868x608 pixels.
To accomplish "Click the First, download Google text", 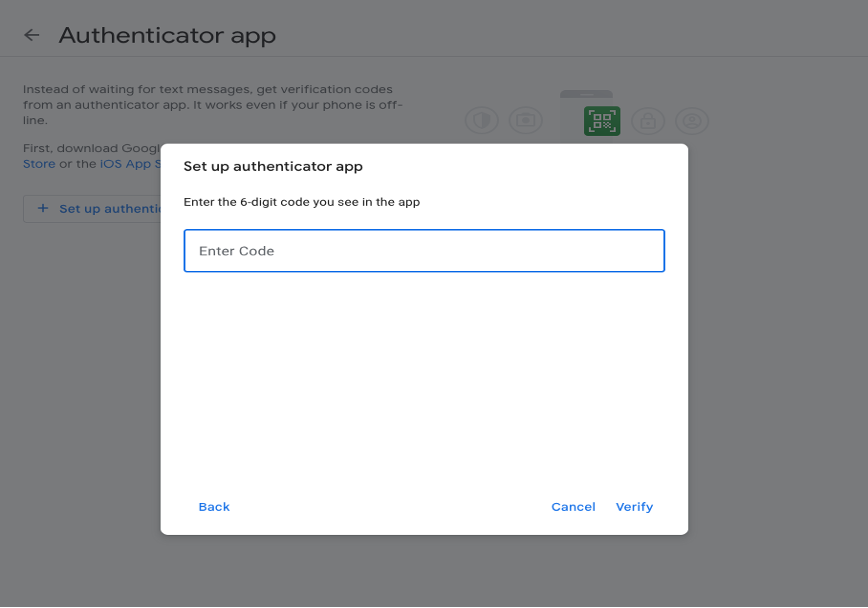I will 91,148.
